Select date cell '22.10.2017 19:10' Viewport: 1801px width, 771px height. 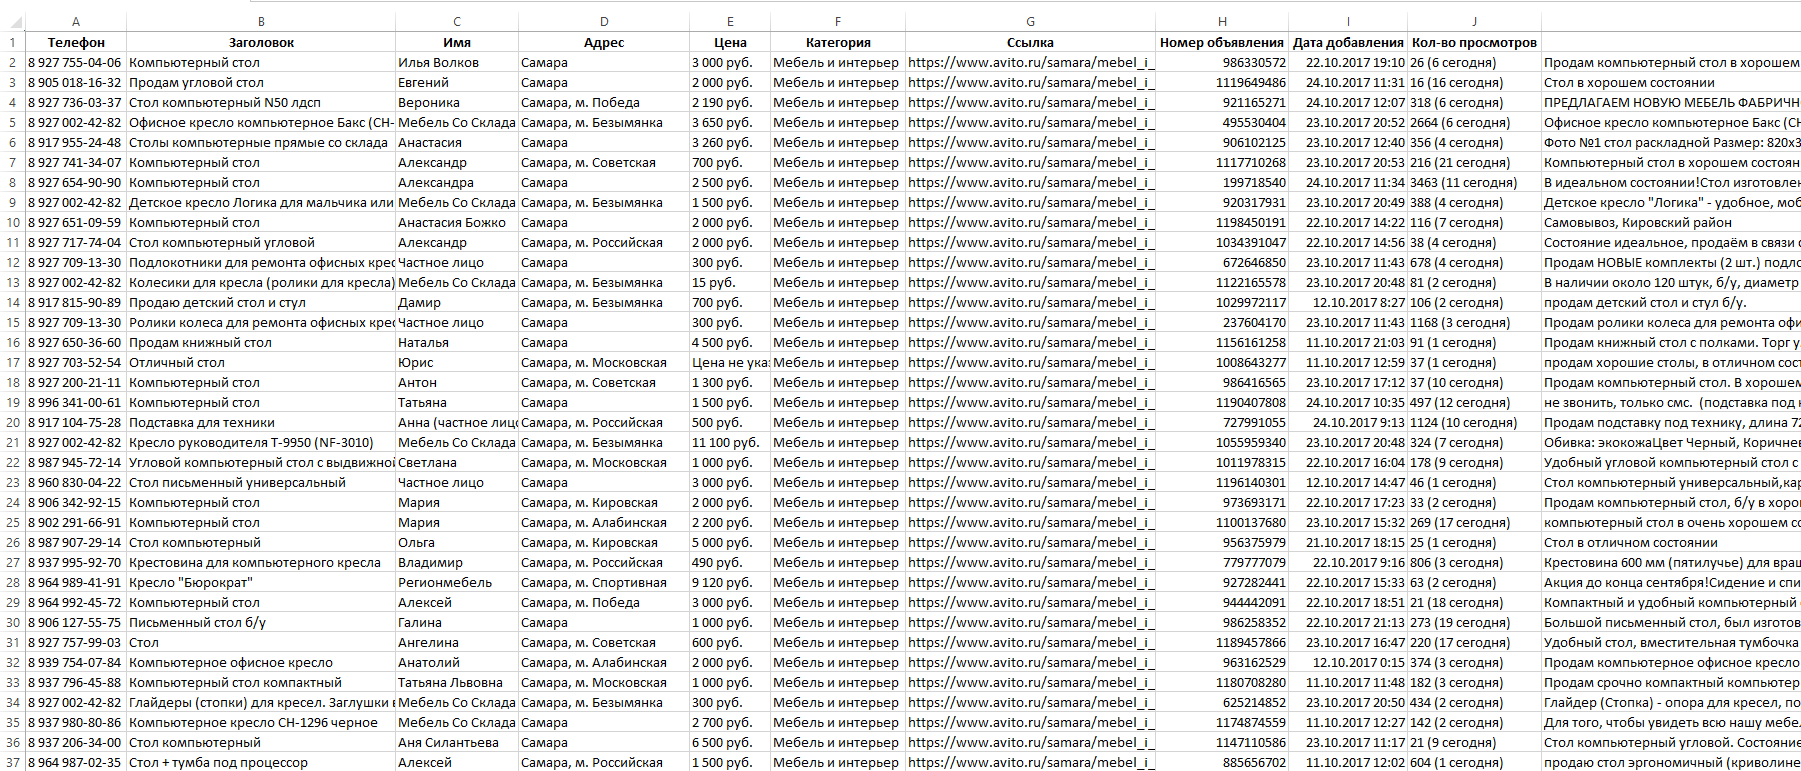[1348, 62]
